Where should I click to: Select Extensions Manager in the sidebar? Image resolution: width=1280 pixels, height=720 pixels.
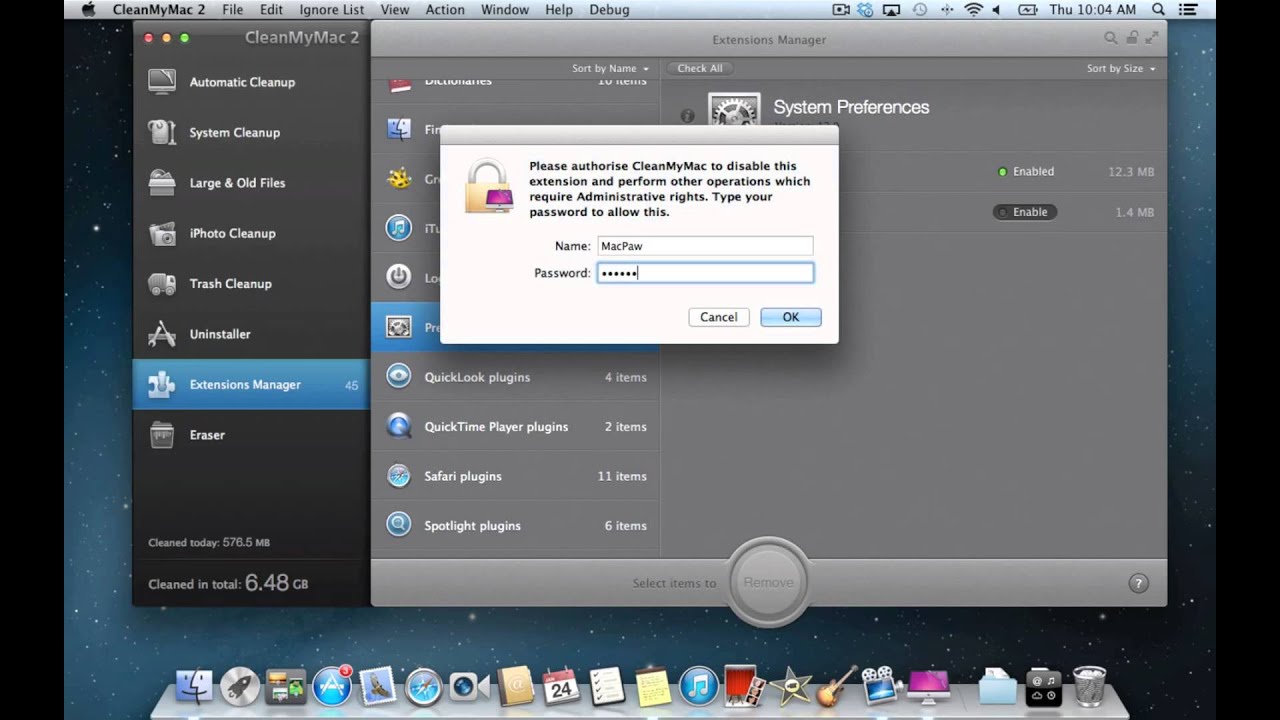pos(251,384)
